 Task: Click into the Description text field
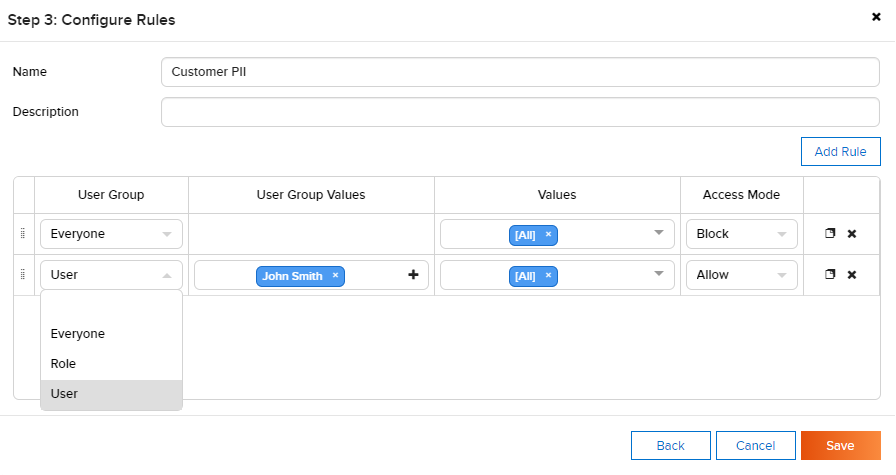520,112
